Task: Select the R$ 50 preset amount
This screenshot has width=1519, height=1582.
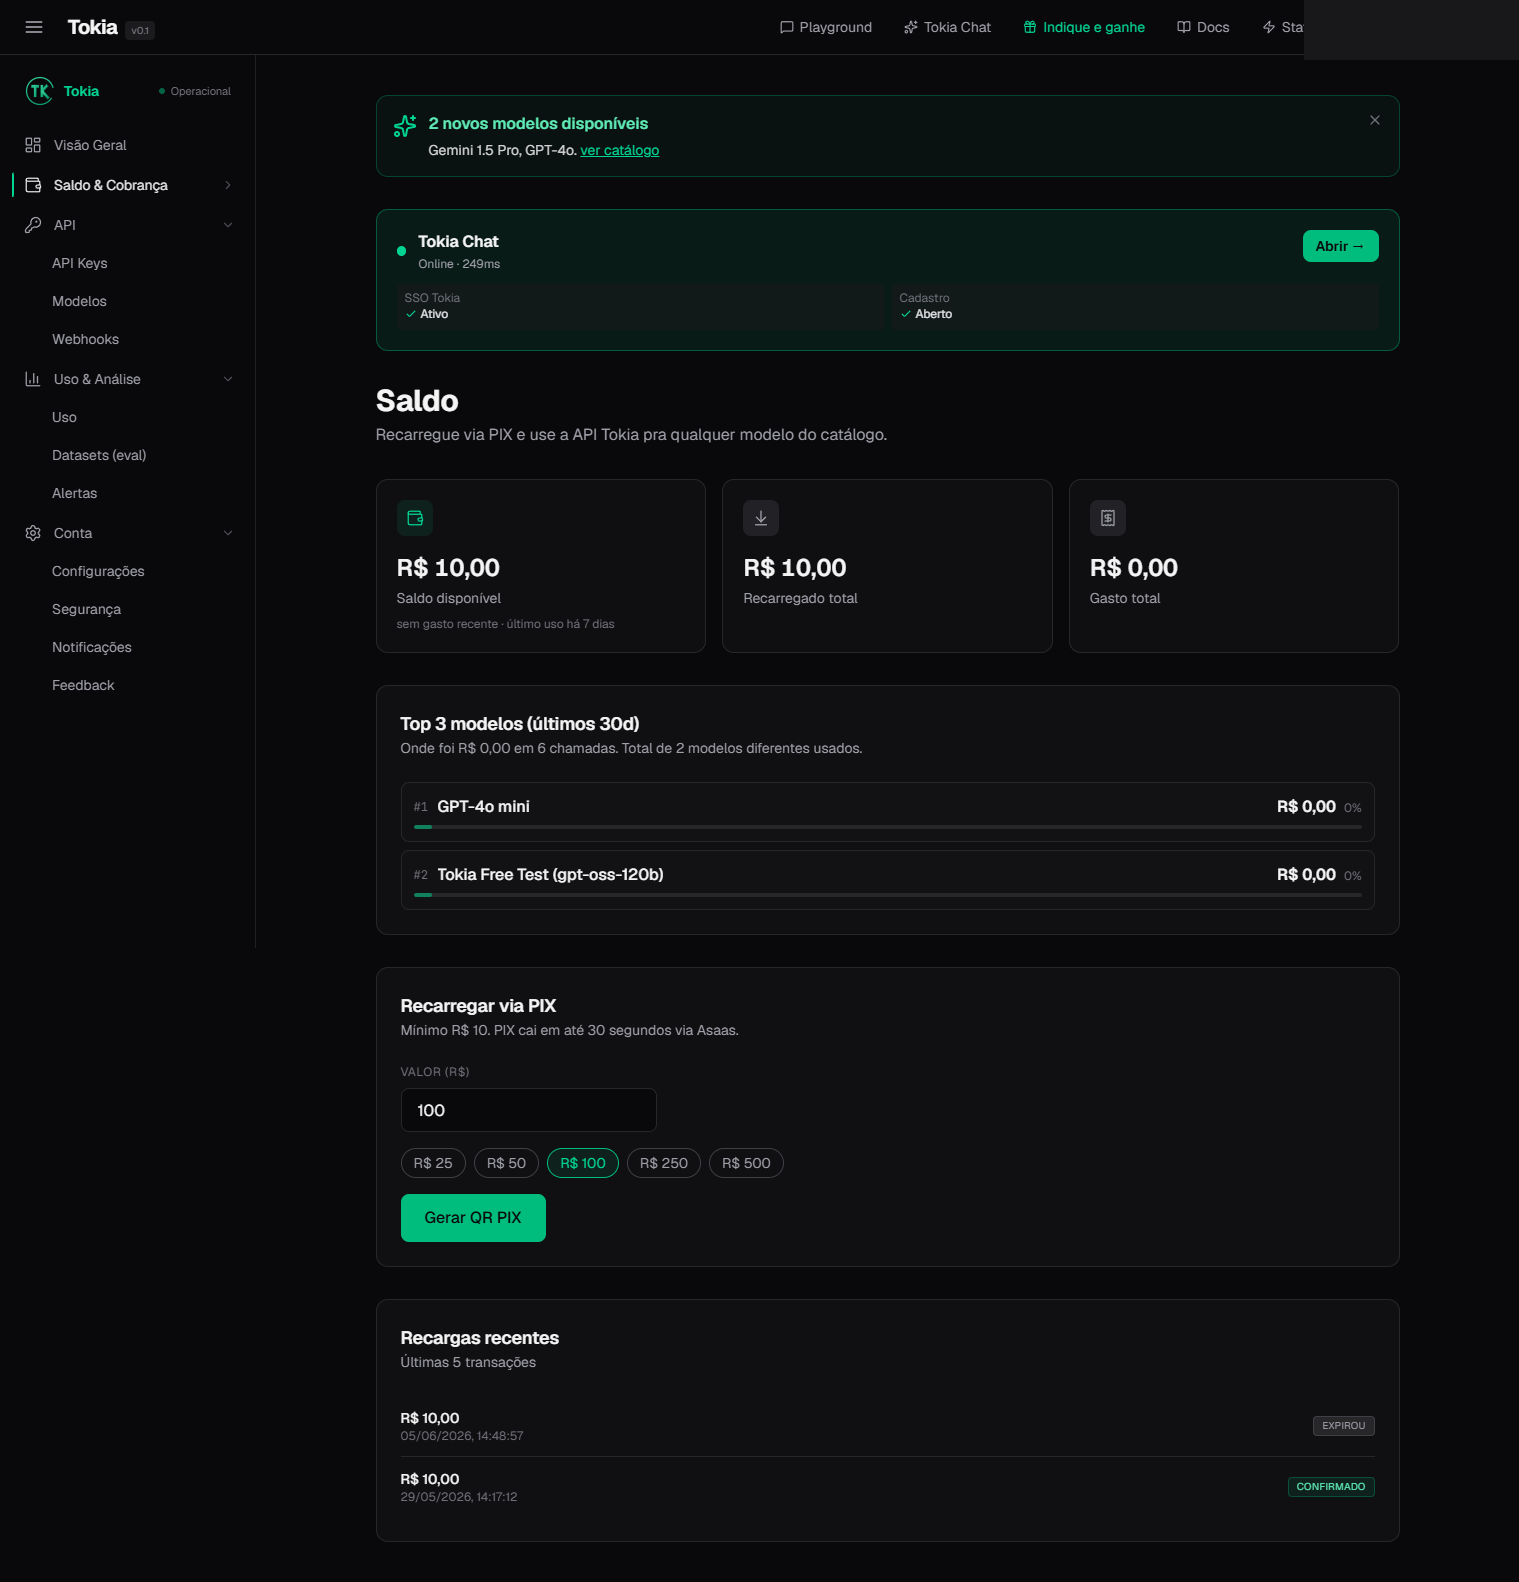Action: [x=506, y=1163]
